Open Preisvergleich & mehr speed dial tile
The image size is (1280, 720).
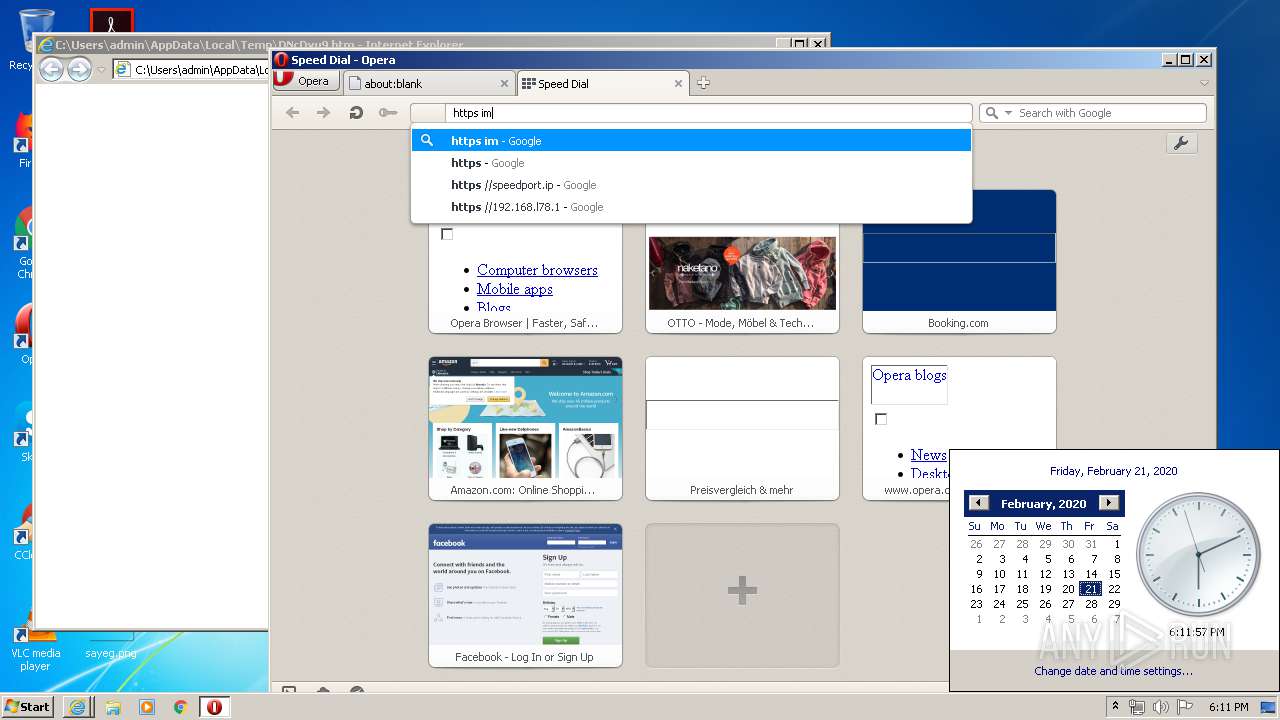[x=742, y=428]
